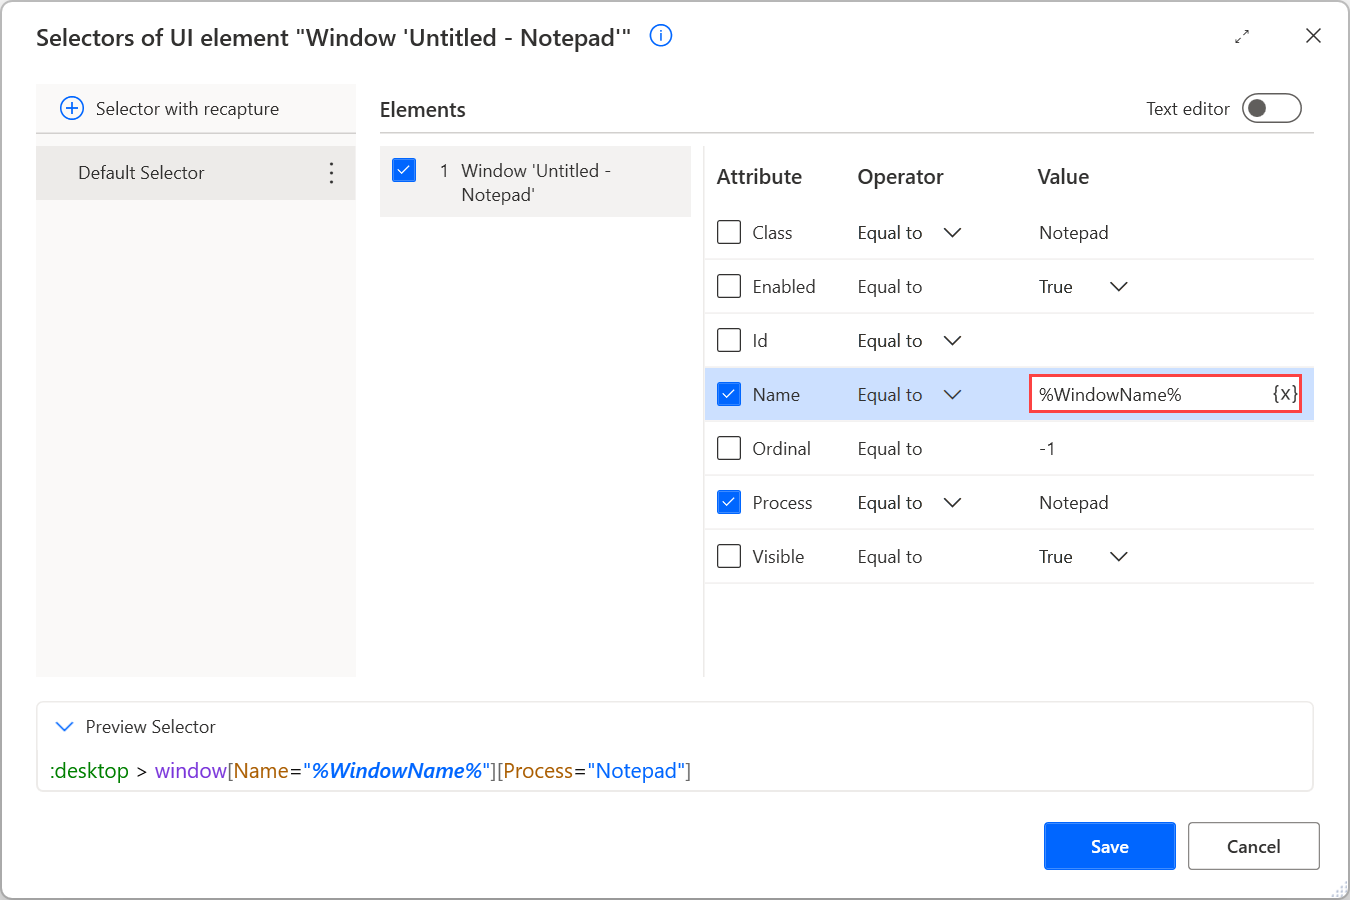Enable the Text editor toggle
Viewport: 1350px width, 900px height.
point(1271,108)
